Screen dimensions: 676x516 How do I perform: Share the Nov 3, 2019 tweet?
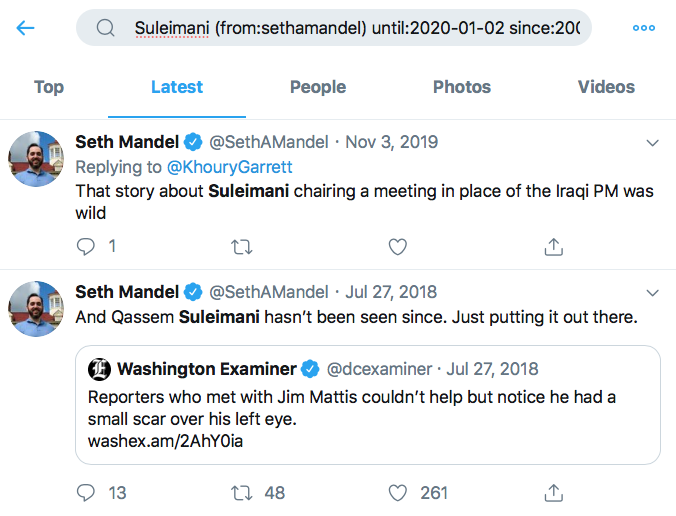[x=552, y=245]
